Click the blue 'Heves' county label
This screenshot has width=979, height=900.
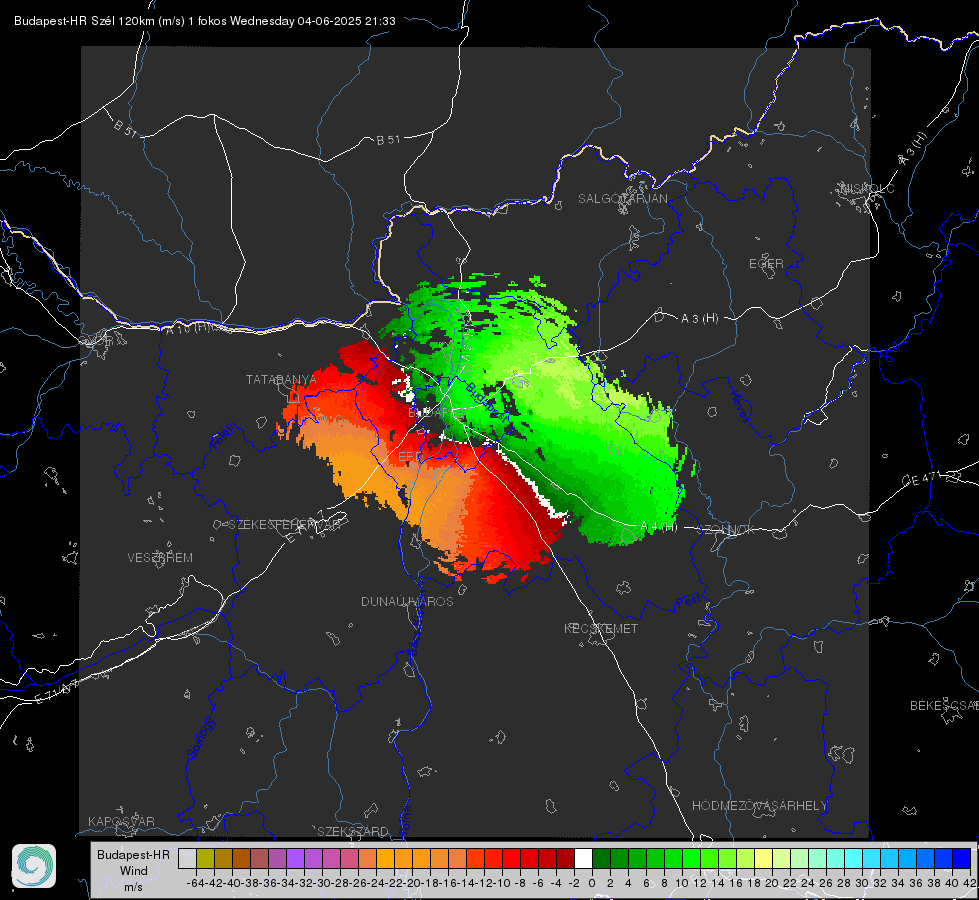739,406
